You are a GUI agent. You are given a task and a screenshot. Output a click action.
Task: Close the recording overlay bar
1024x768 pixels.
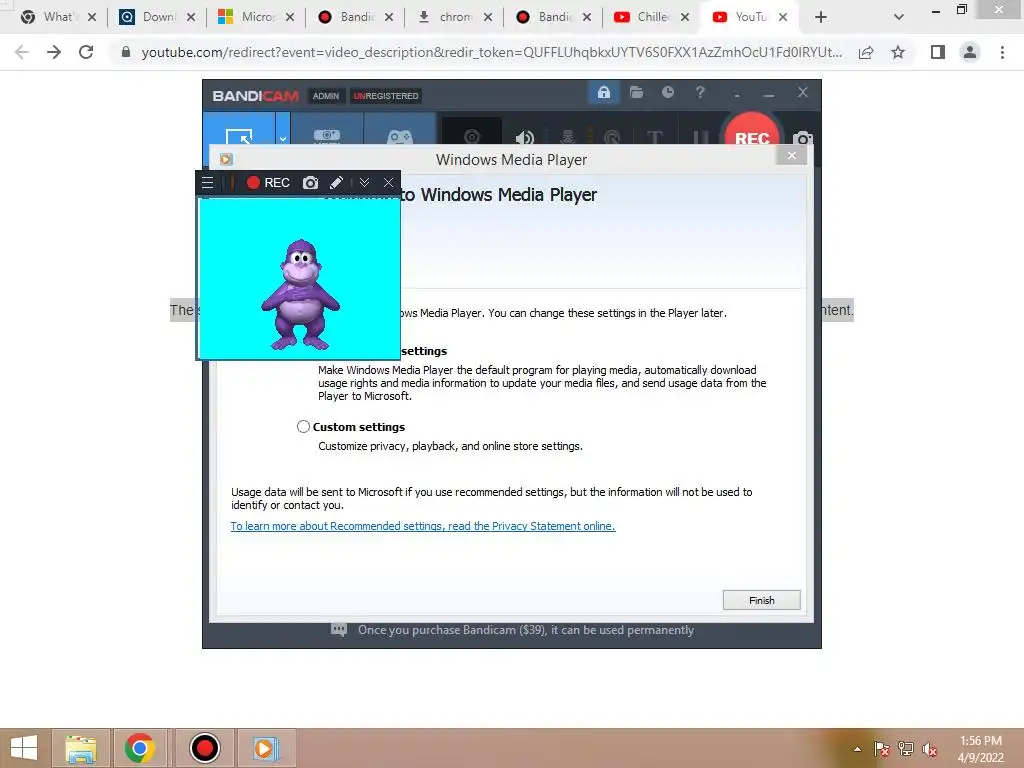pyautogui.click(x=389, y=183)
